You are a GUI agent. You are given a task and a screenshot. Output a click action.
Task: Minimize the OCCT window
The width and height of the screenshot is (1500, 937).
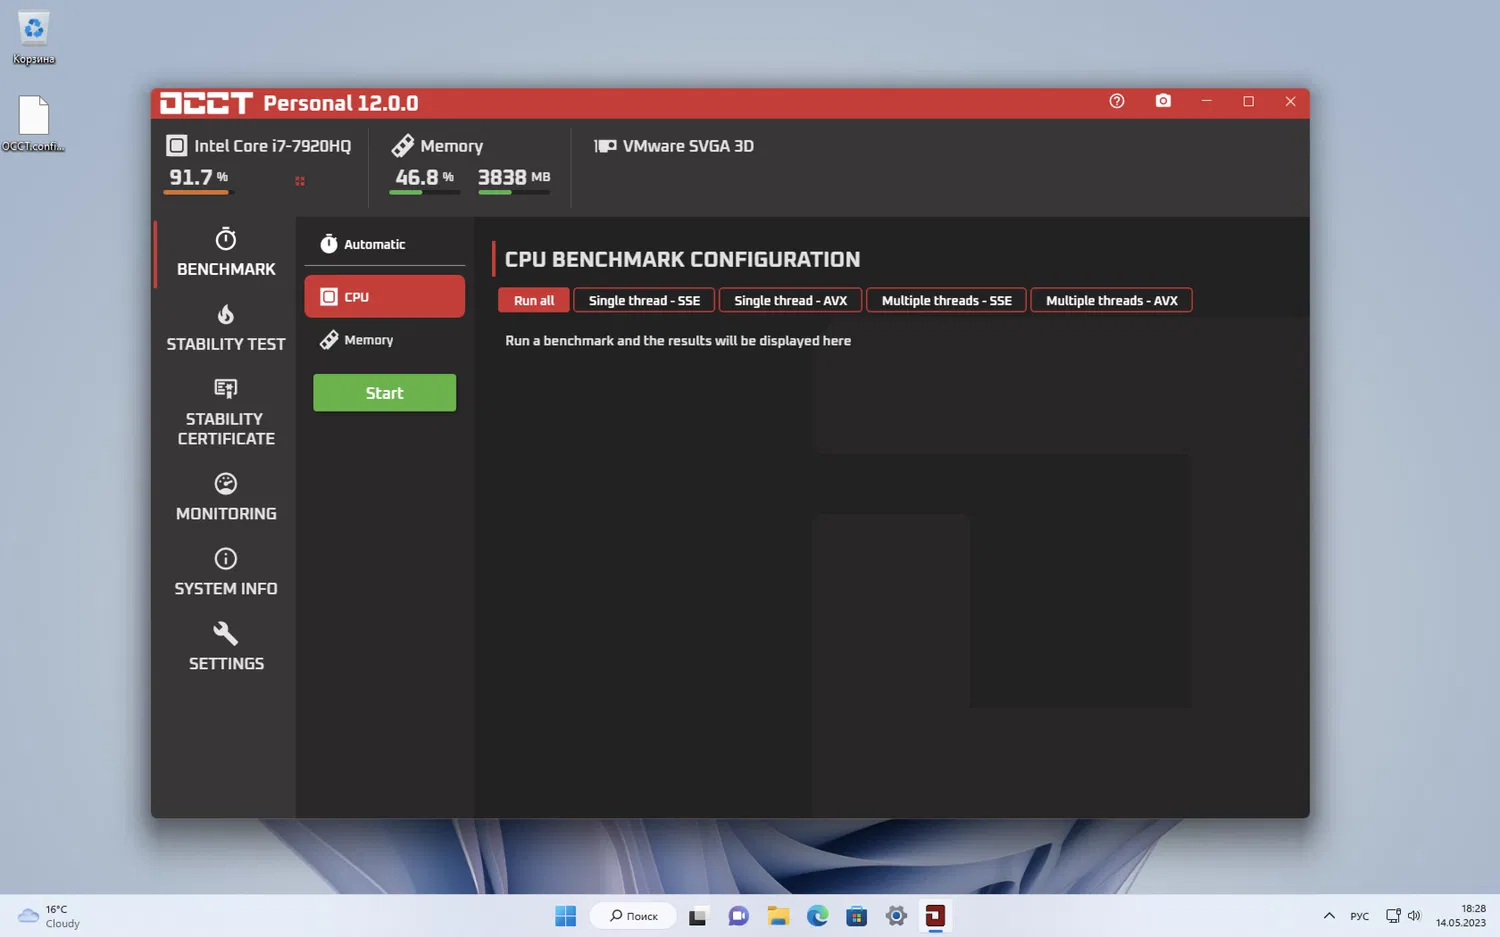pyautogui.click(x=1207, y=101)
